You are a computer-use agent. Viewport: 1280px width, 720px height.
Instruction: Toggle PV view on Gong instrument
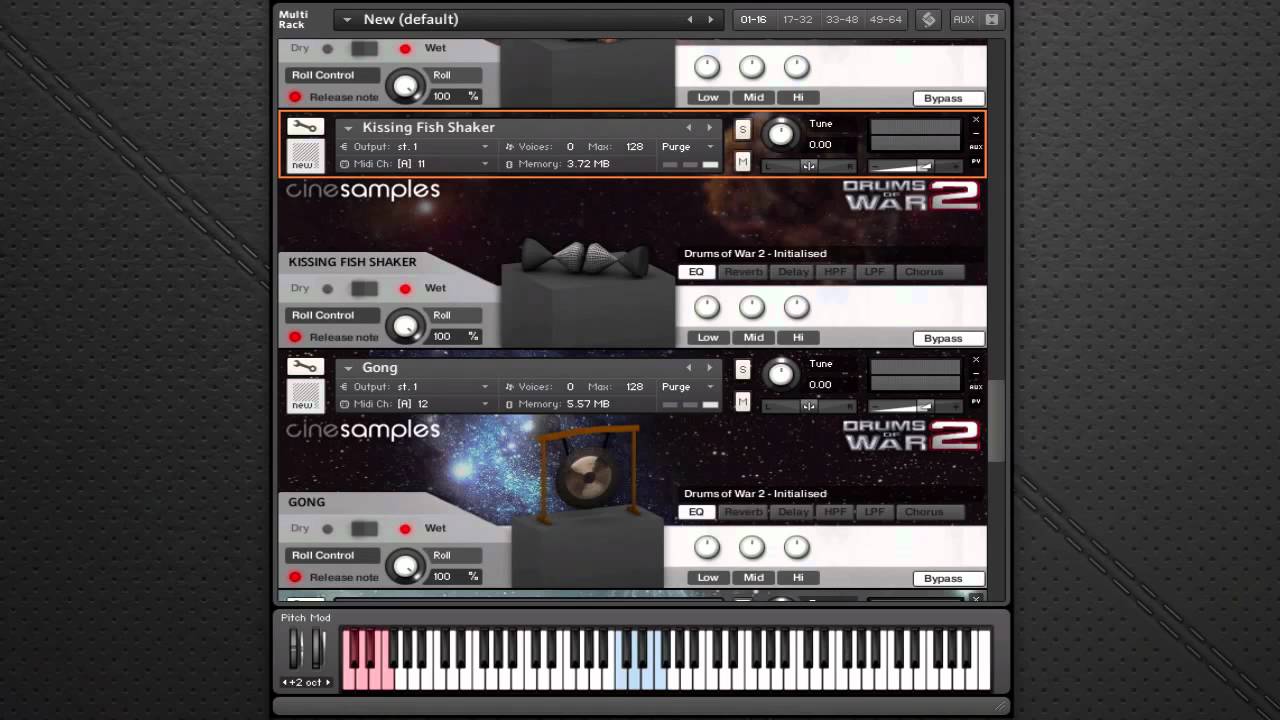[976, 401]
